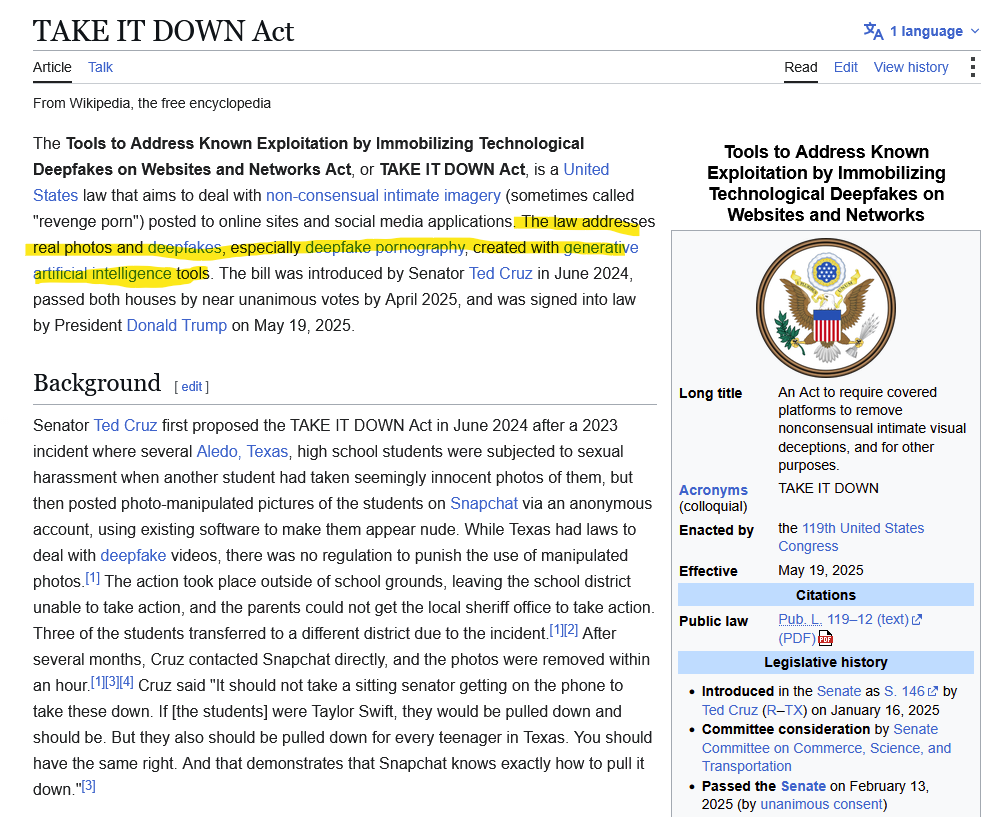The image size is (989, 817).
Task: Click the PDF file icon
Action: click(825, 638)
